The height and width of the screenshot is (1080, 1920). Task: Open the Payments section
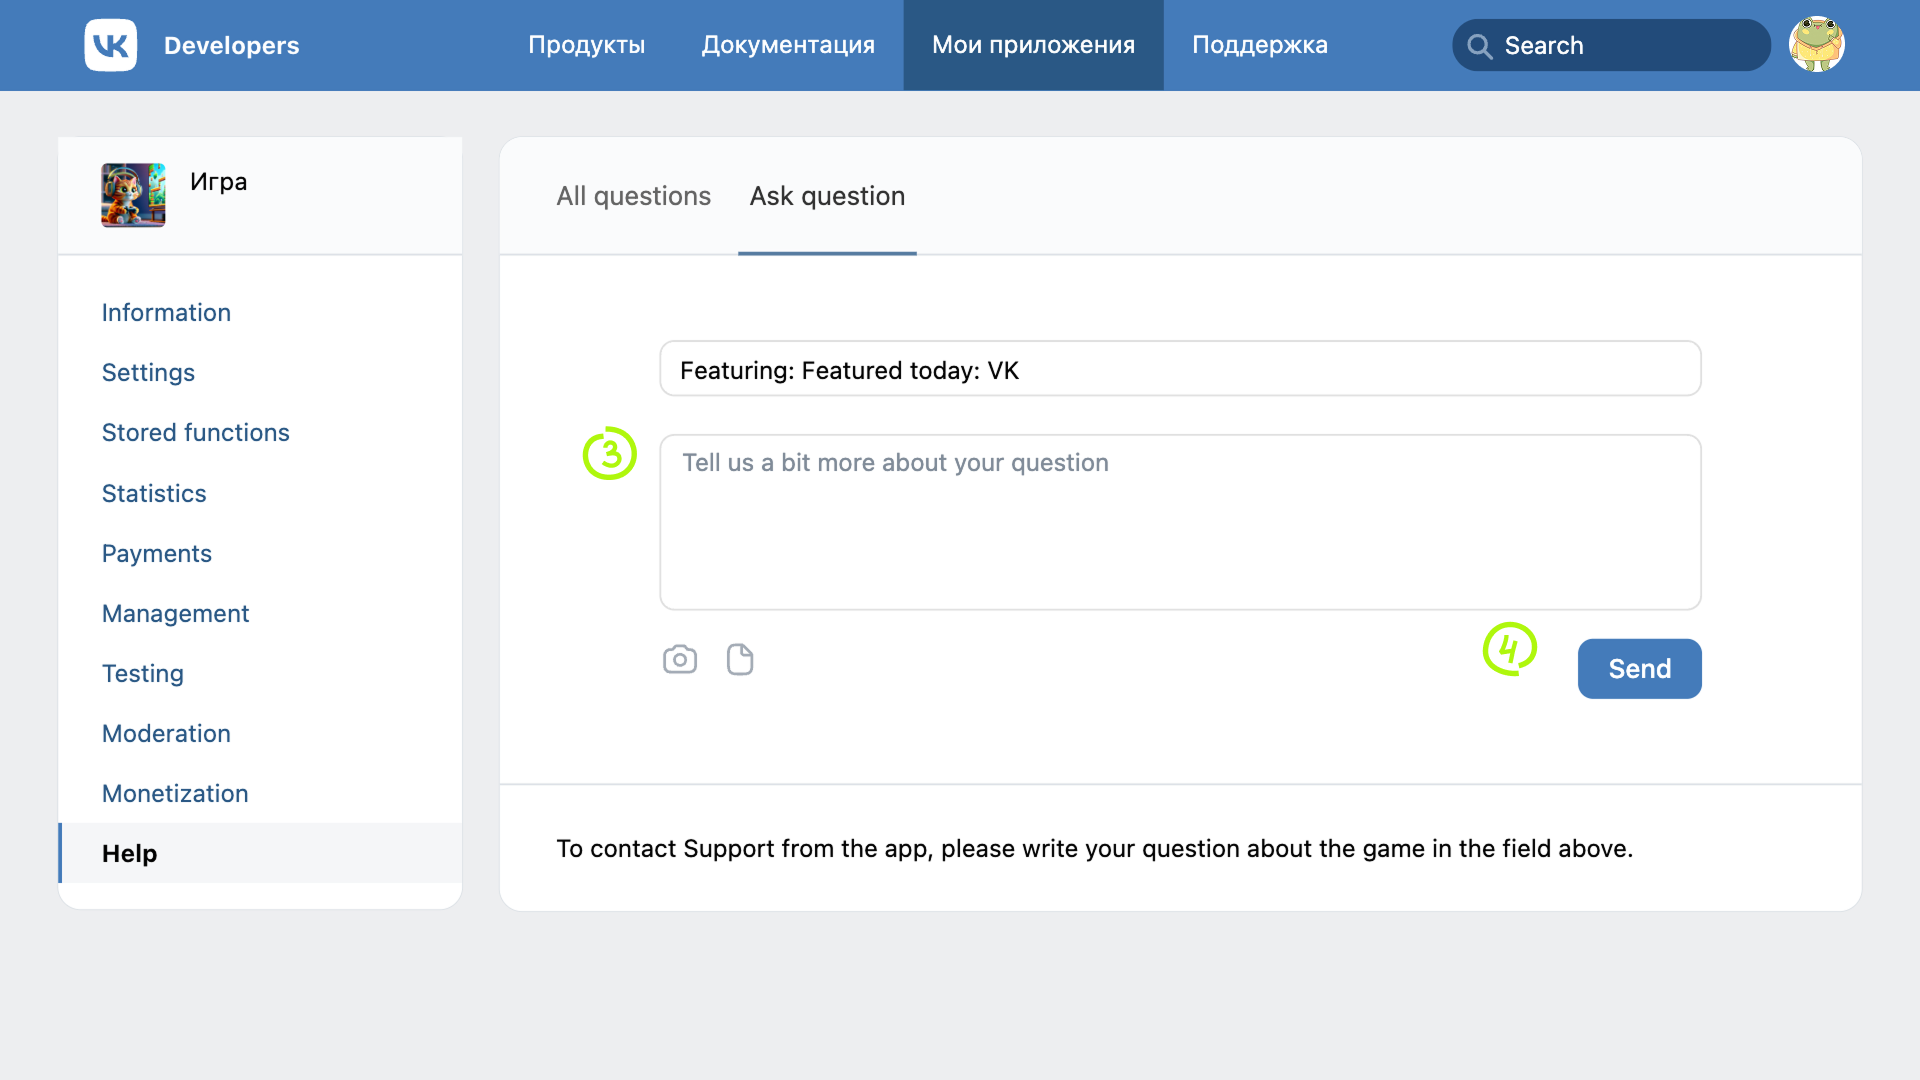(157, 554)
